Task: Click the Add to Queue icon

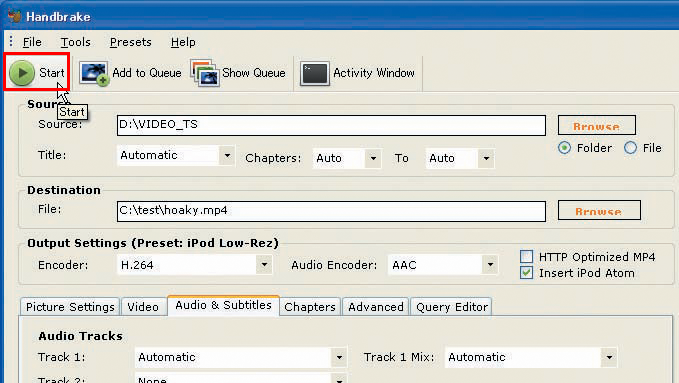Action: (94, 73)
